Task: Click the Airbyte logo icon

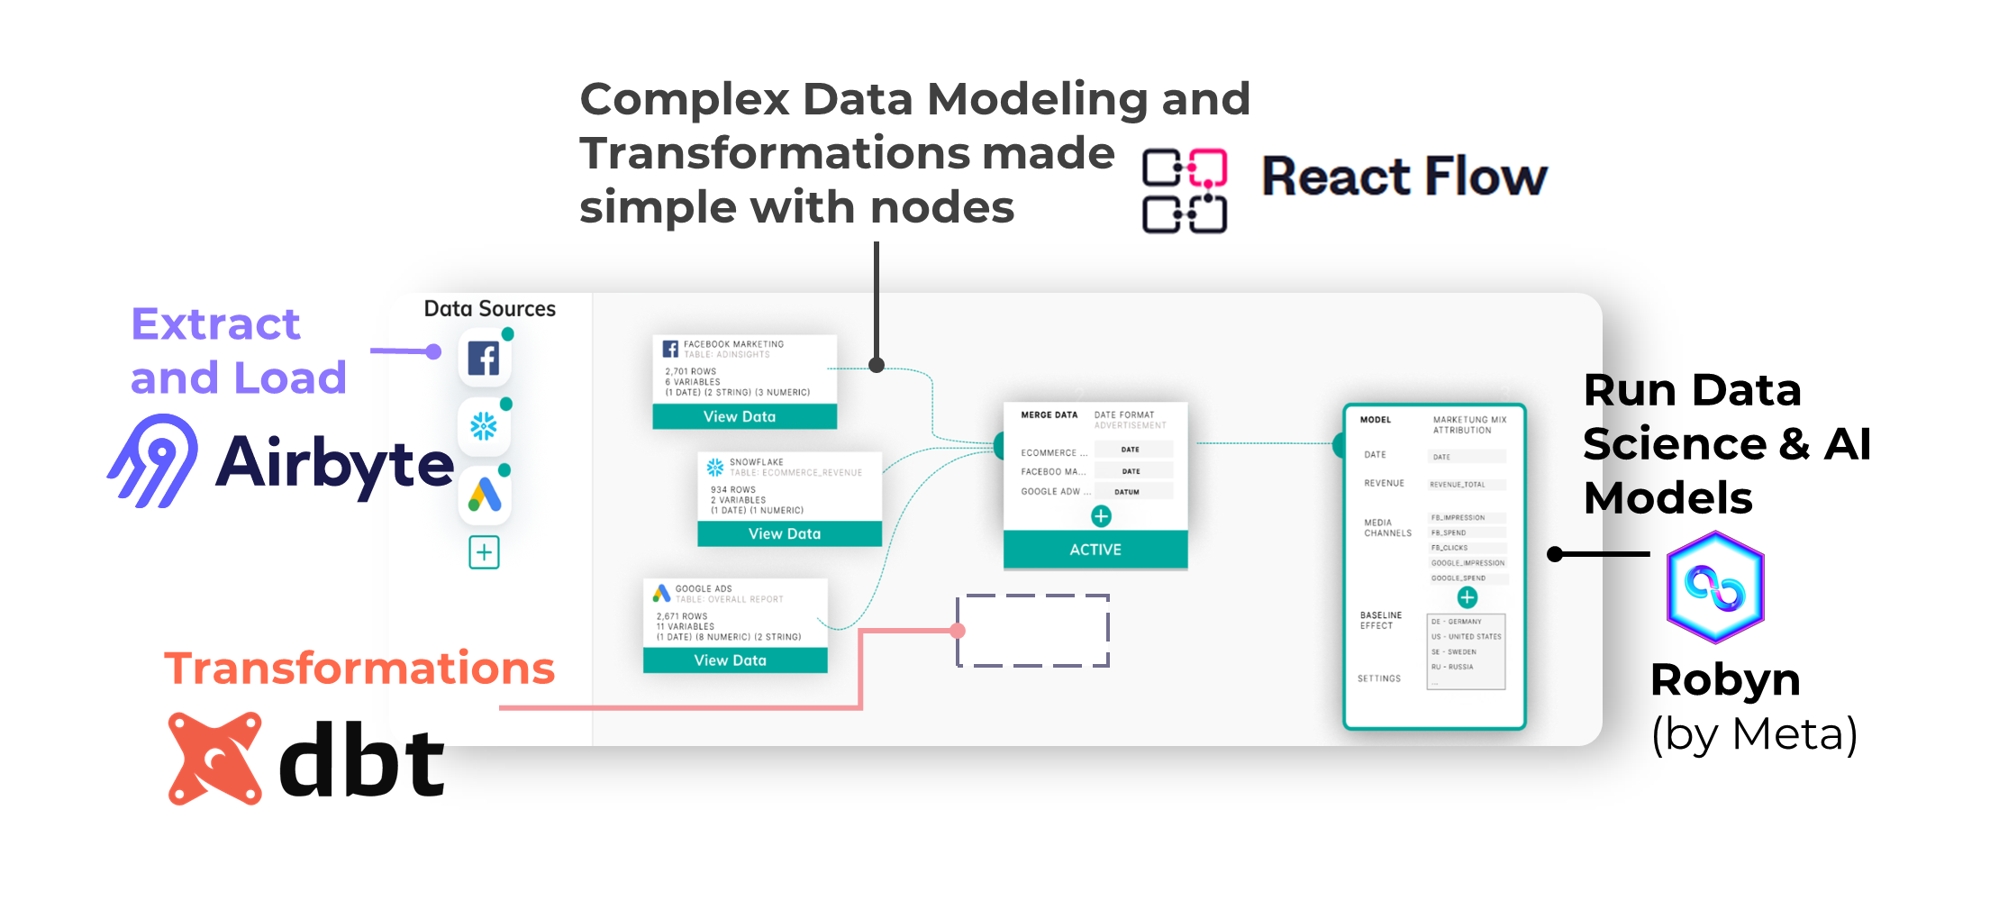Action: click(153, 461)
